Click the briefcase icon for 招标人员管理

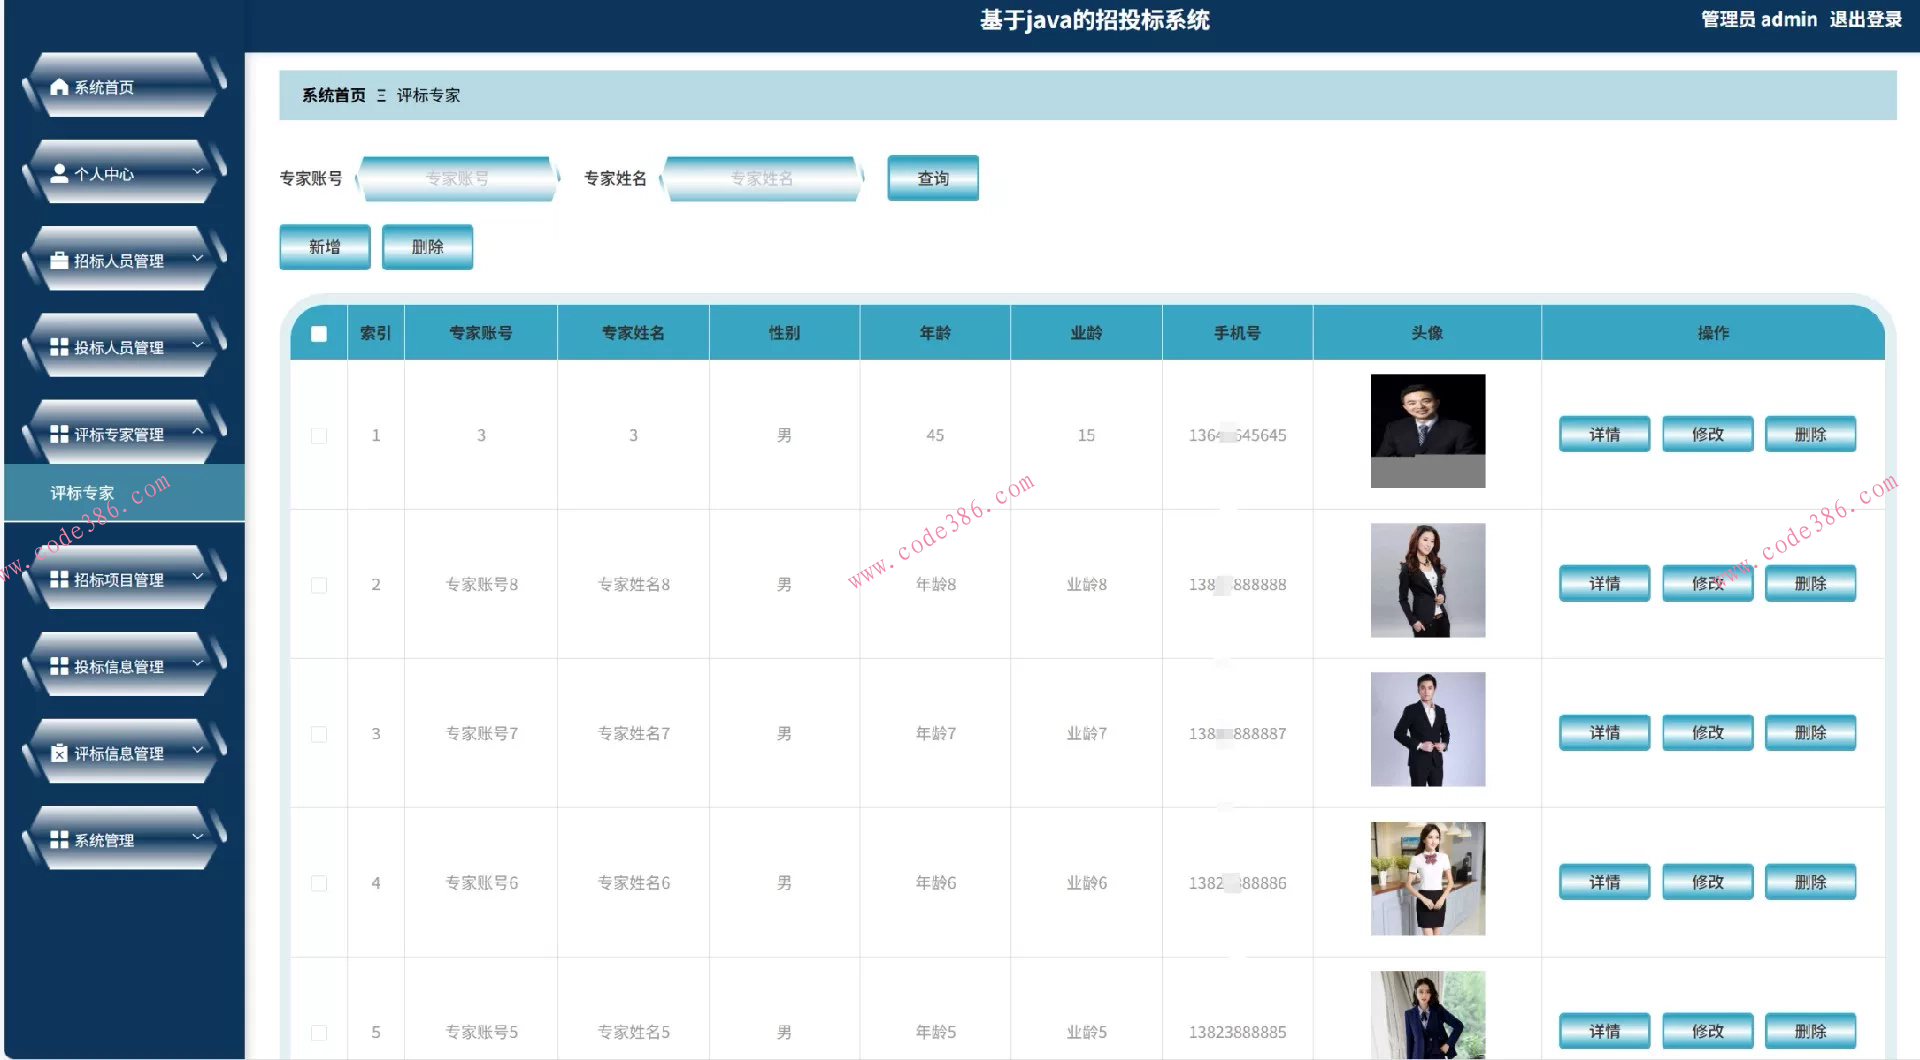tap(59, 261)
